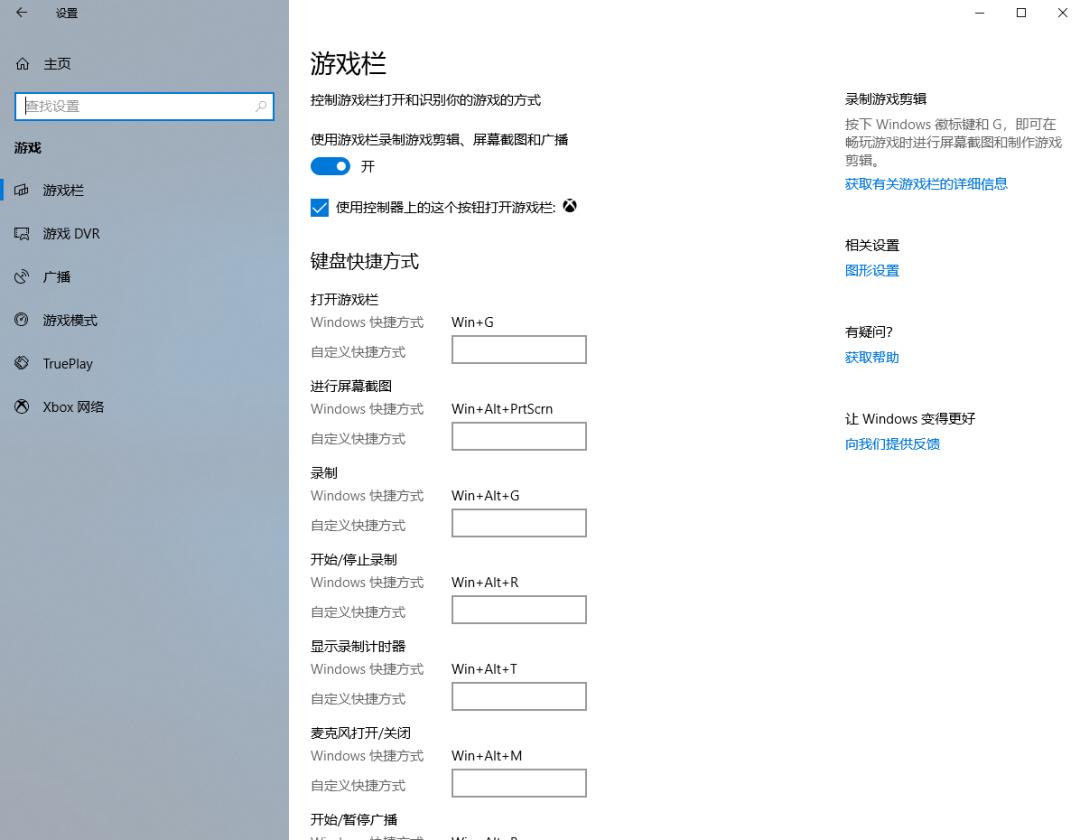Click the custom shortcut field for 进行屏幕截图
Screen dimensions: 1080x840
(518, 436)
